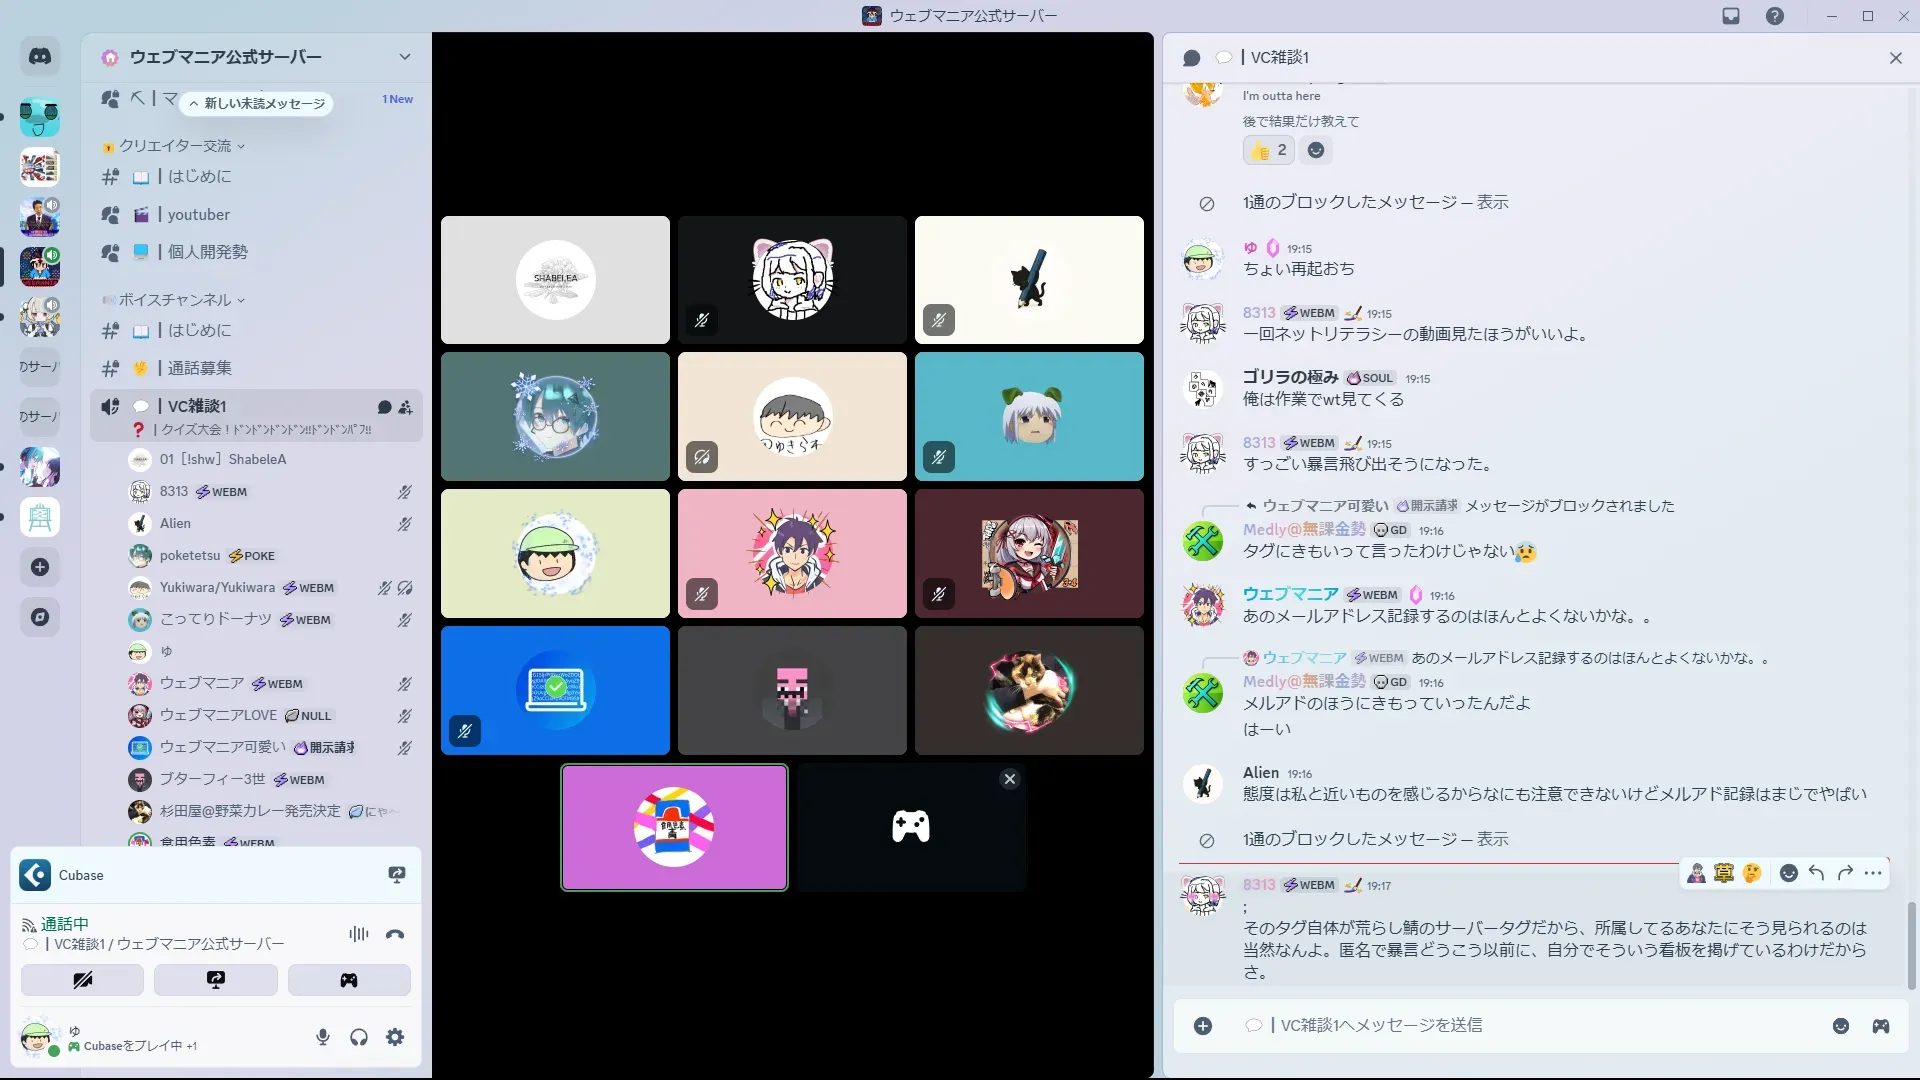Viewport: 1920px width, 1080px height.
Task: Open Discover servers compass icon
Action: pos(40,617)
